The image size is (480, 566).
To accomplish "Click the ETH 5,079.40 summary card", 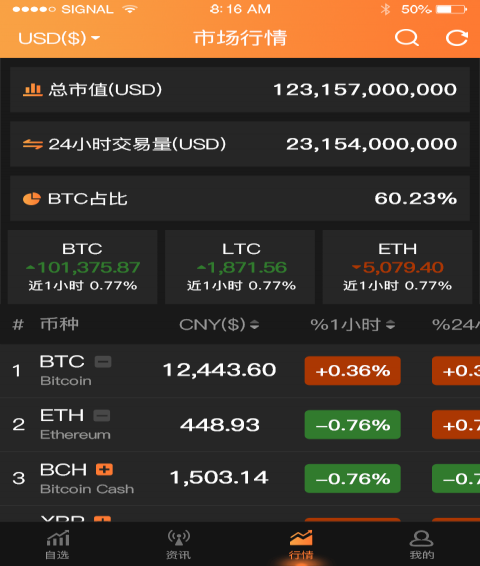I will click(397, 267).
